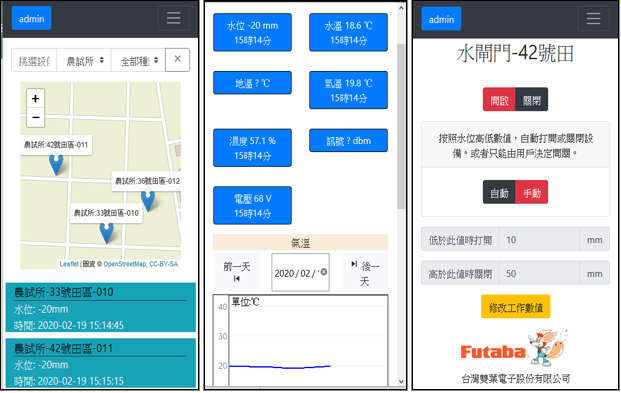Click admin button in water gate panel

click(441, 19)
